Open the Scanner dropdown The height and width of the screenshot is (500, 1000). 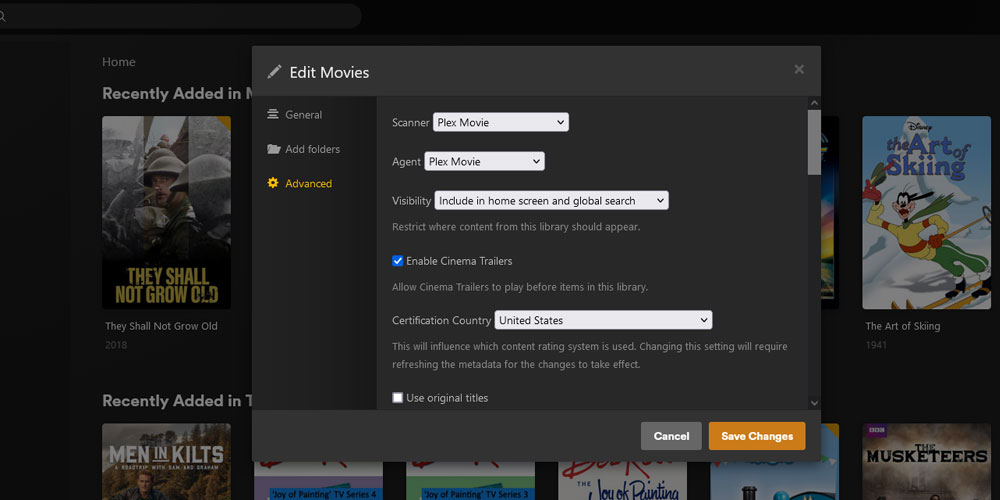coord(501,122)
